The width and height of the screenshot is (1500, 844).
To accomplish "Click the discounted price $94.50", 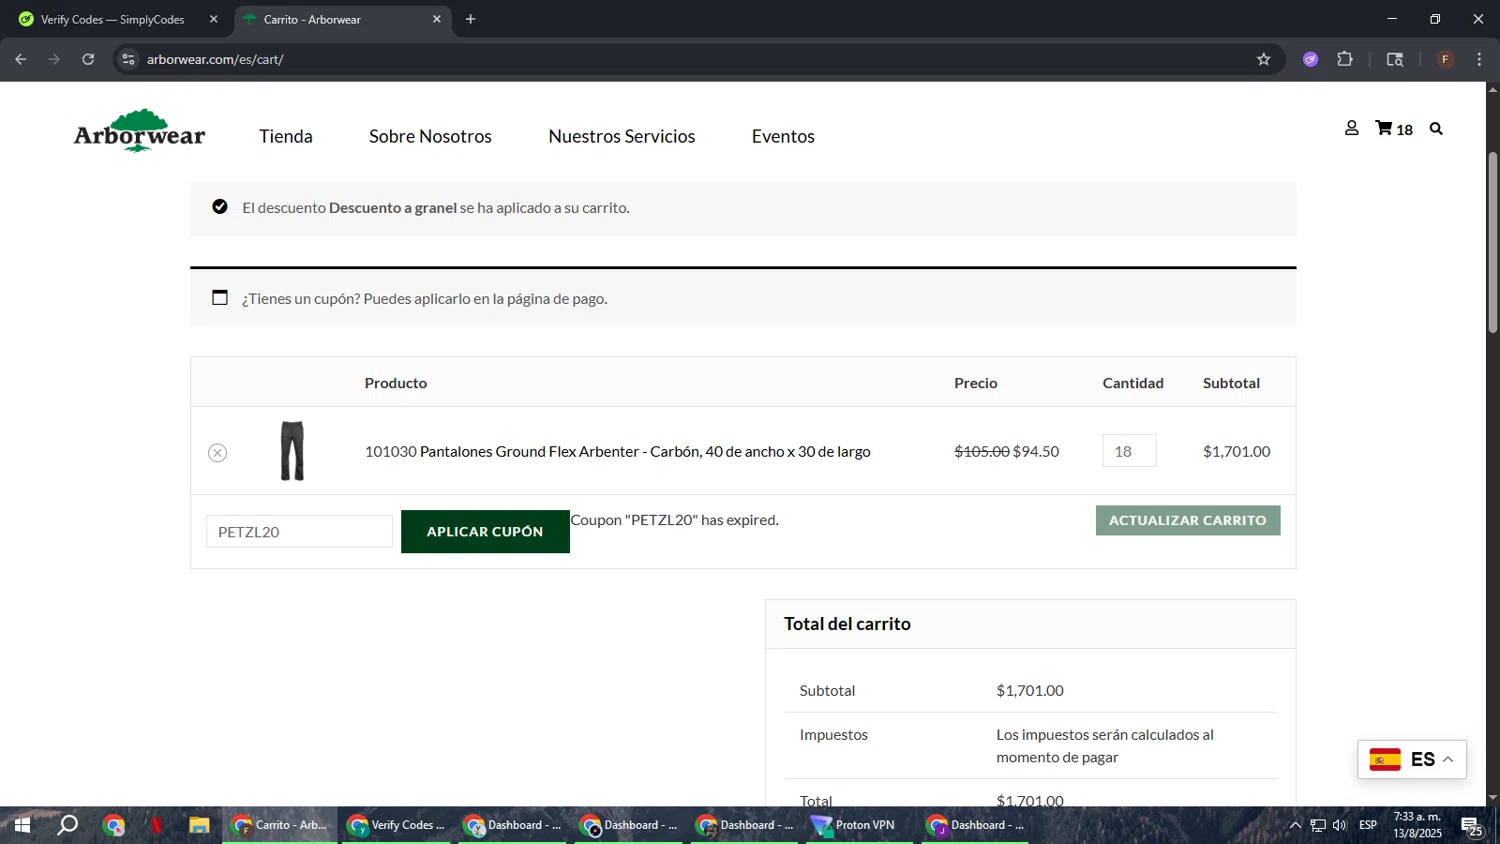I will pyautogui.click(x=1036, y=451).
